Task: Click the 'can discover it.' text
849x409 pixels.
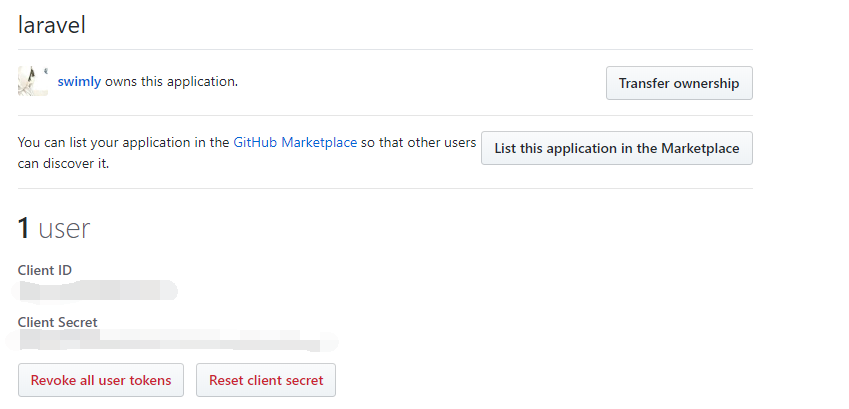Action: click(x=63, y=162)
